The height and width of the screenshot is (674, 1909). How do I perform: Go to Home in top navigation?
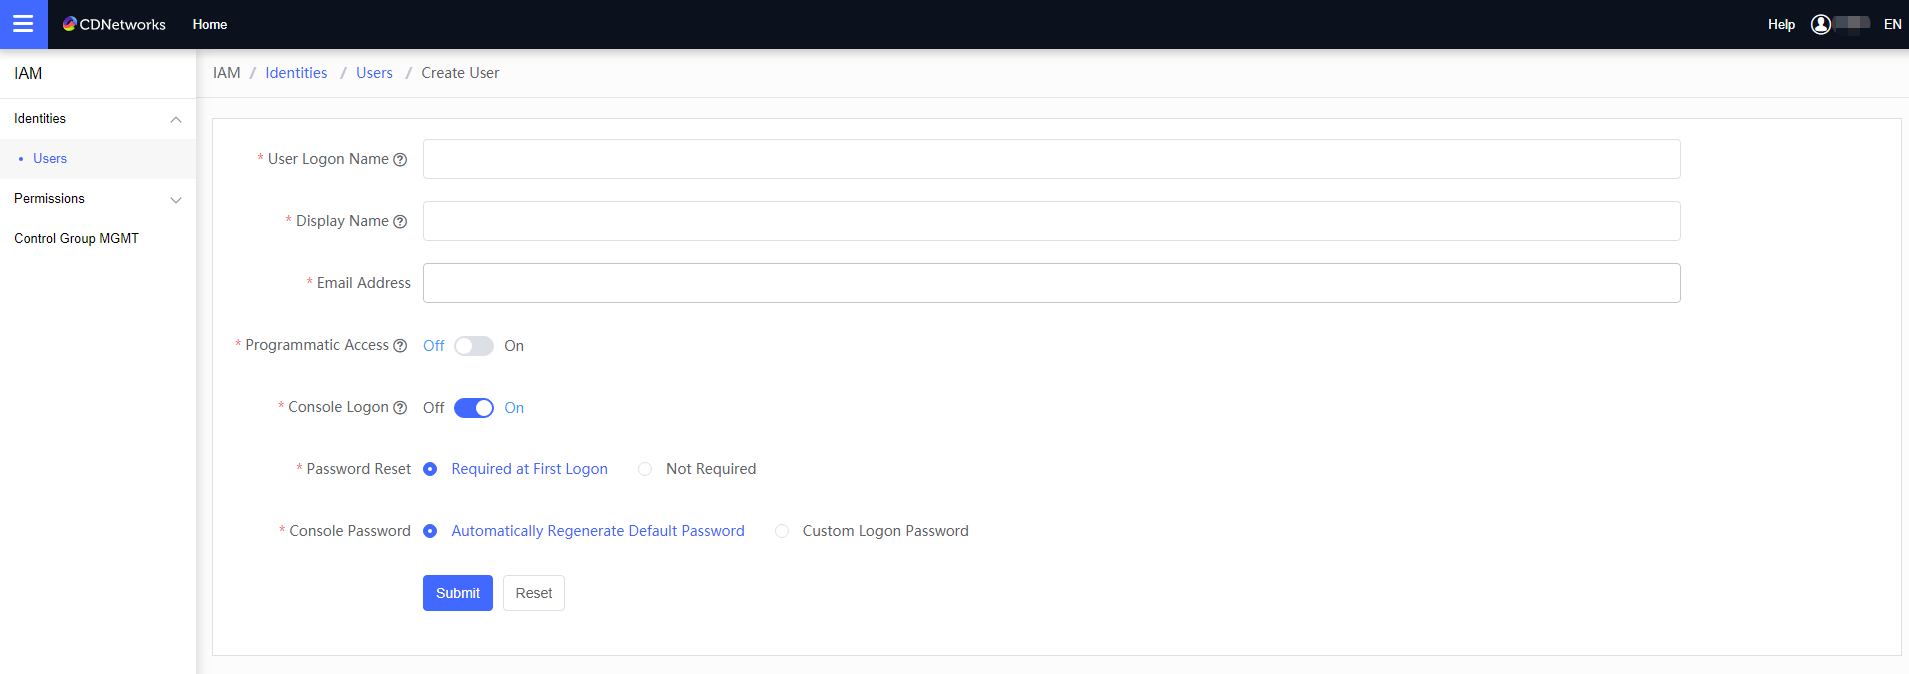pos(209,24)
